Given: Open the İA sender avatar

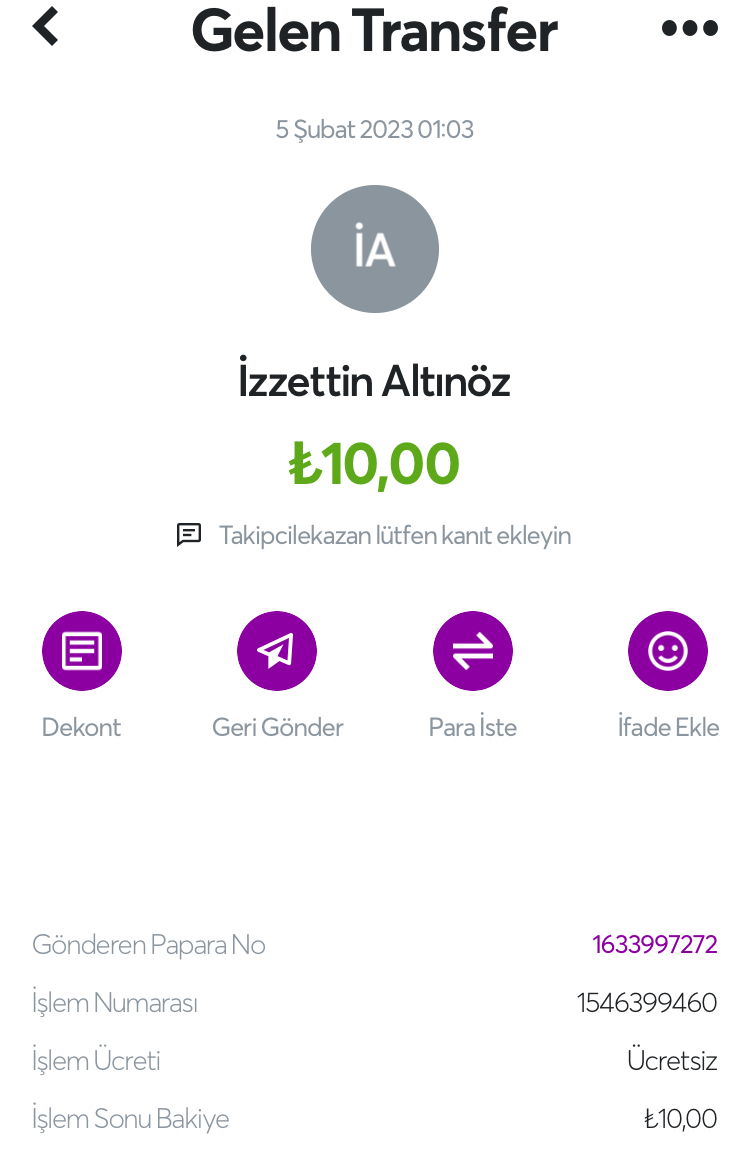Looking at the screenshot, I should click(x=375, y=249).
